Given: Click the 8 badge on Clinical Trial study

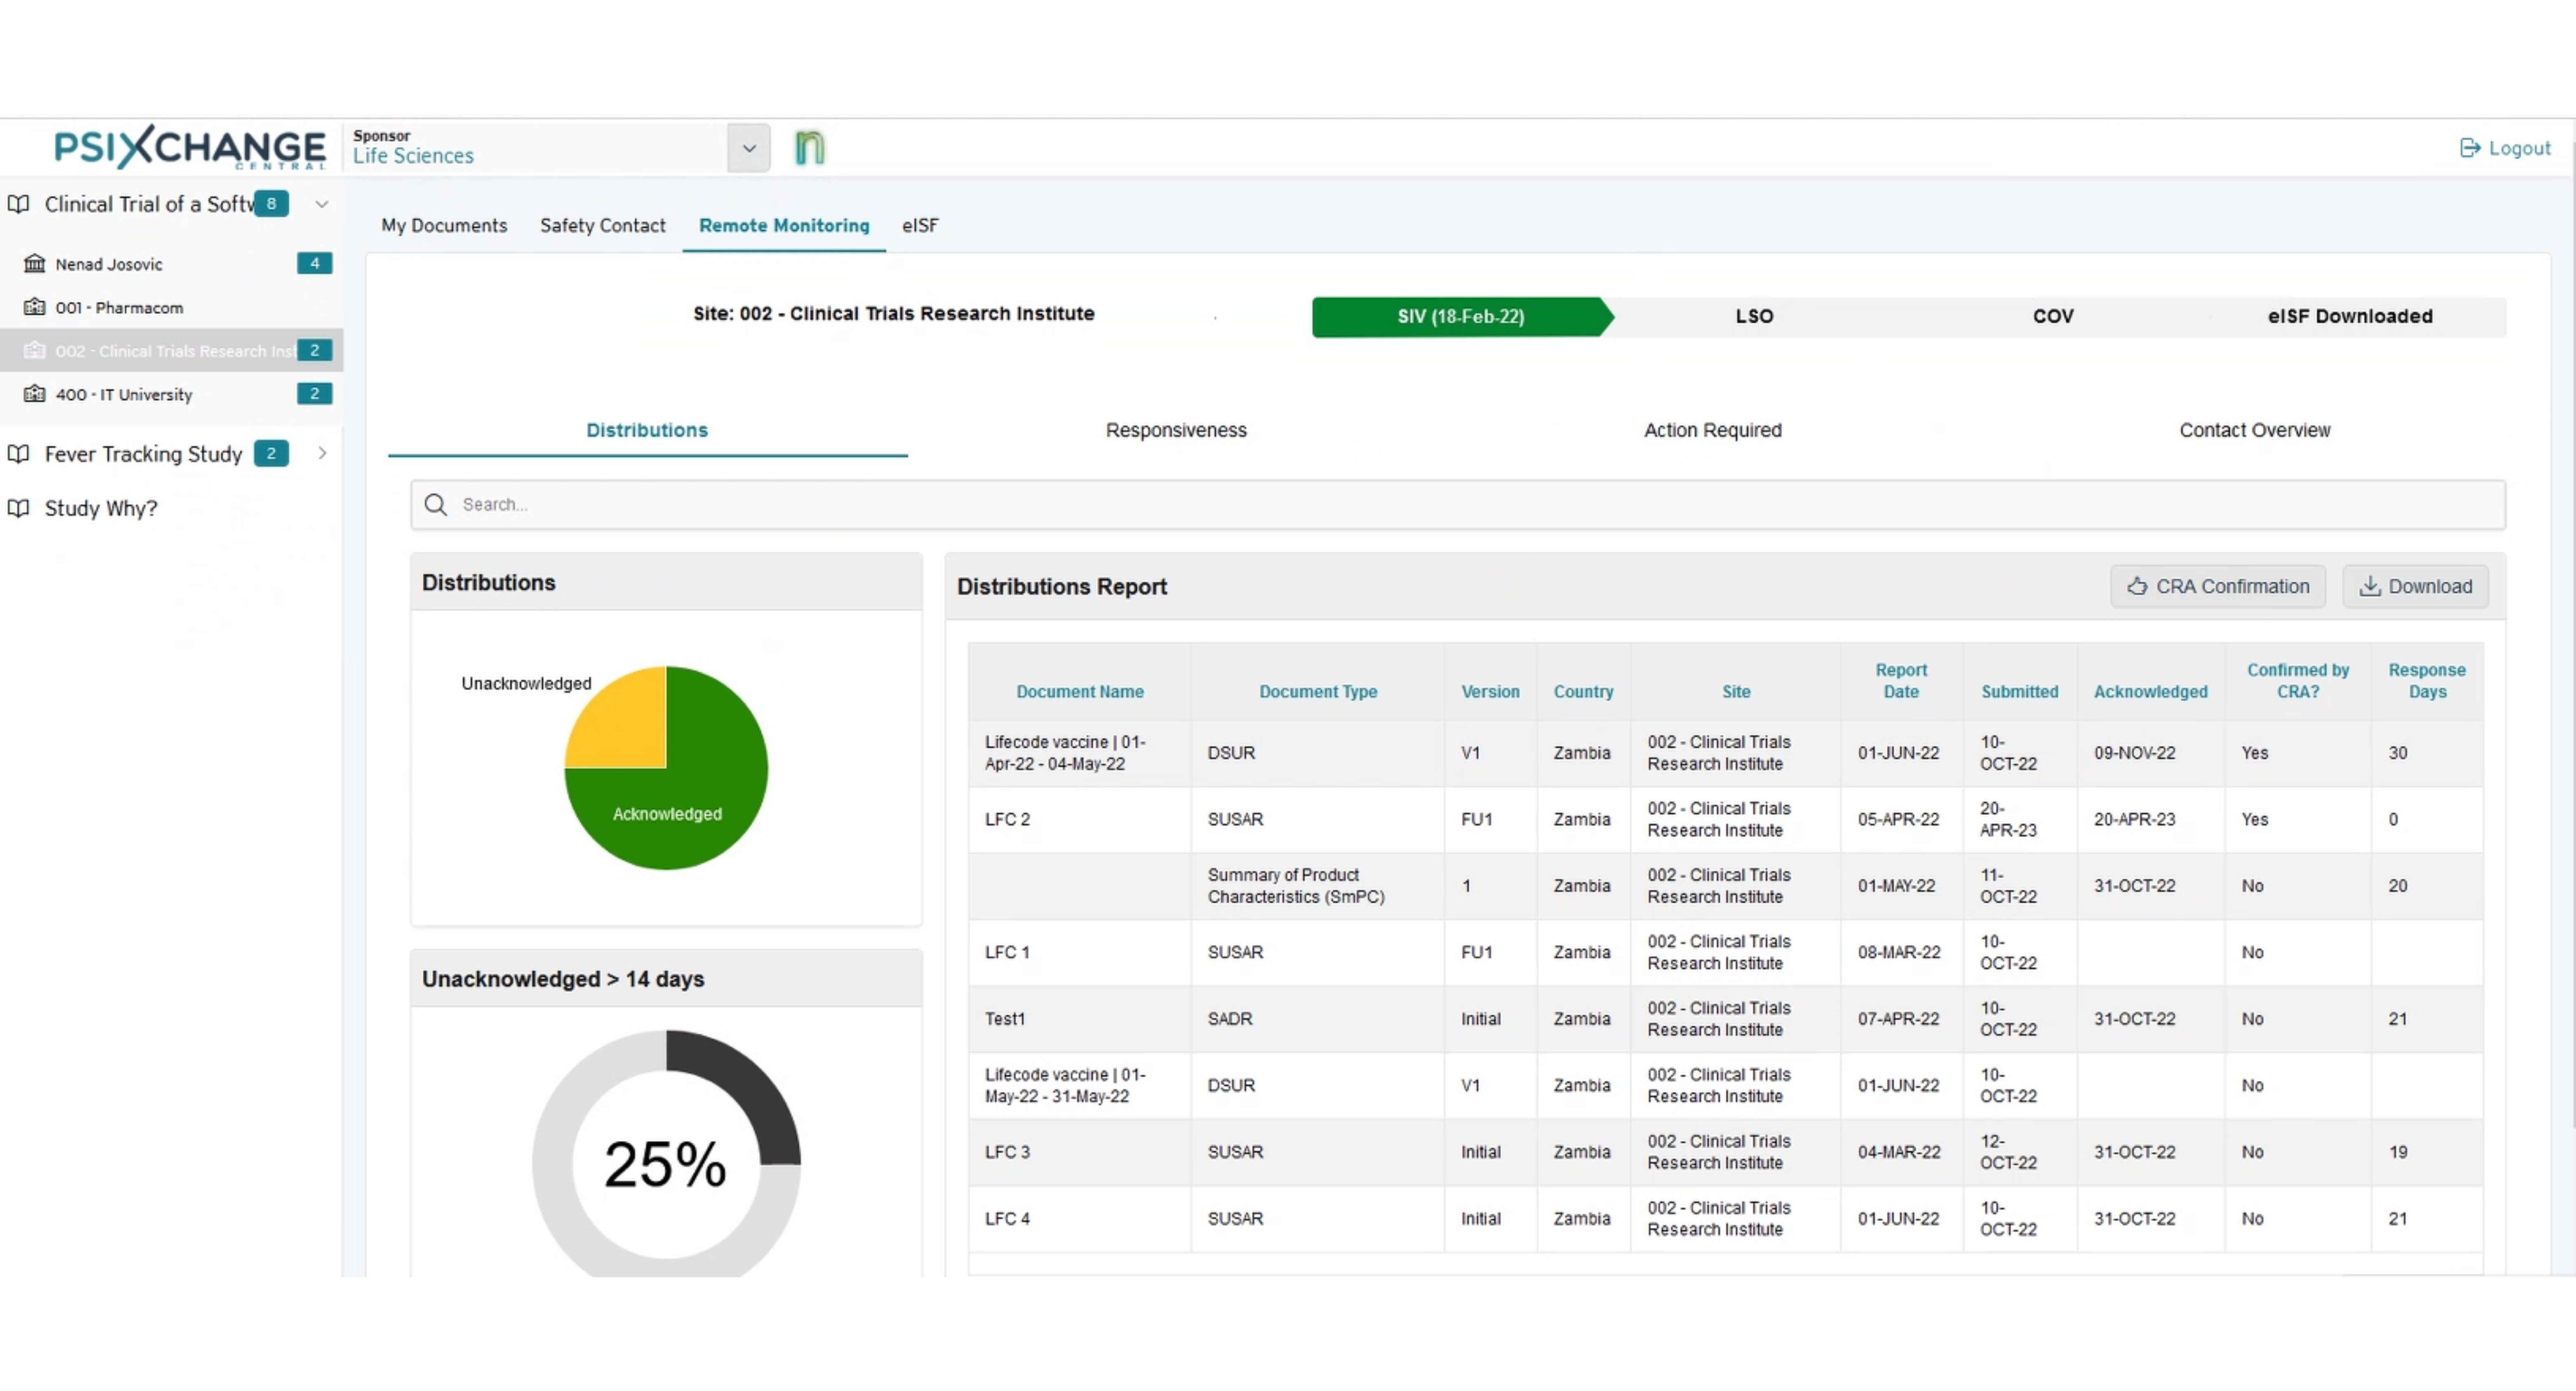Looking at the screenshot, I should coord(271,204).
